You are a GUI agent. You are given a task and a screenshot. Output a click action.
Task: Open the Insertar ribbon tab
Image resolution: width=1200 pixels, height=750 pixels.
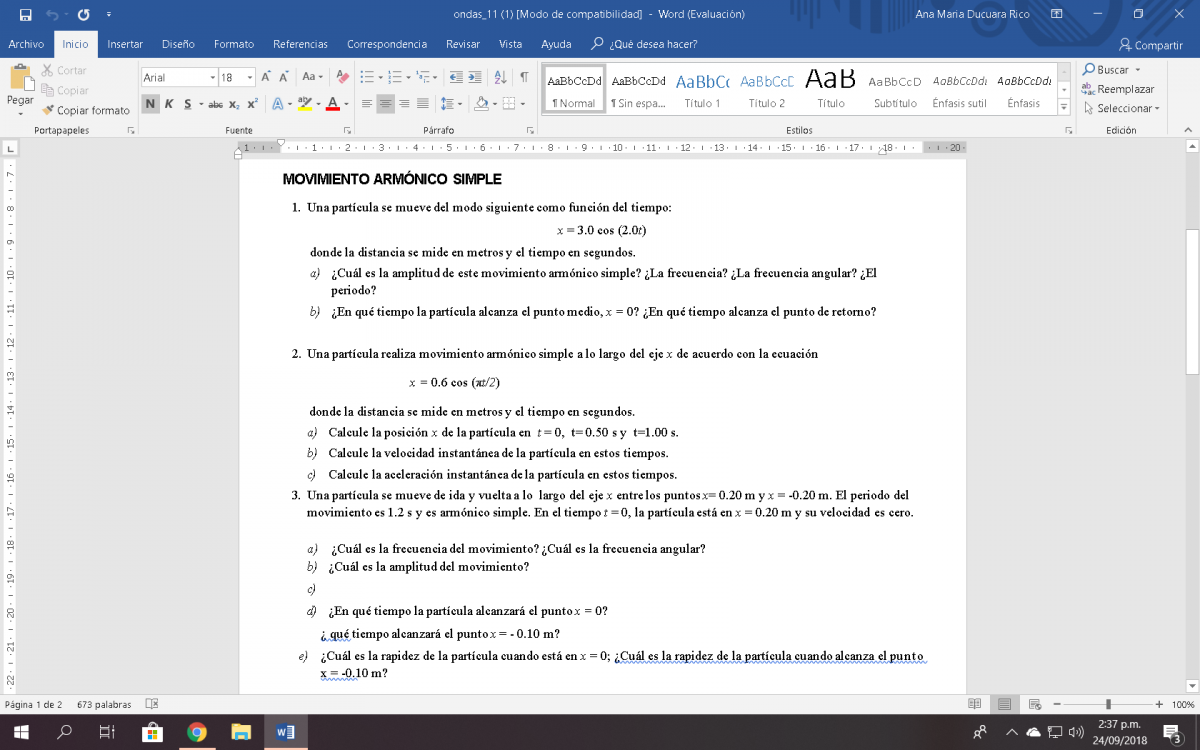pyautogui.click(x=125, y=44)
